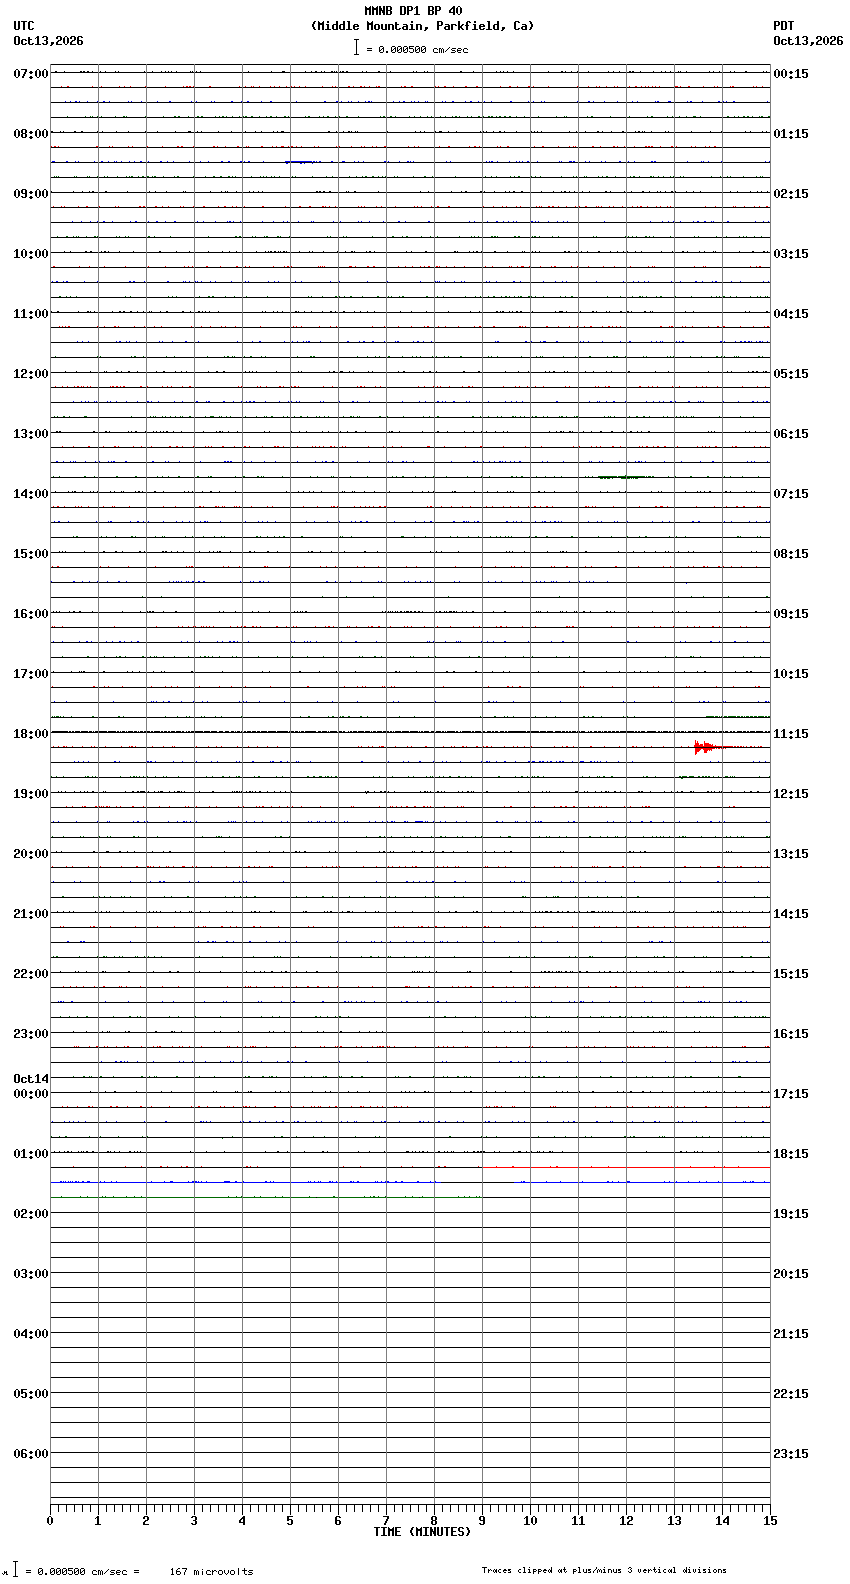This screenshot has height=1584, width=850.
Task: Click the station title MMNB DP1 BP 40
Action: (x=413, y=11)
